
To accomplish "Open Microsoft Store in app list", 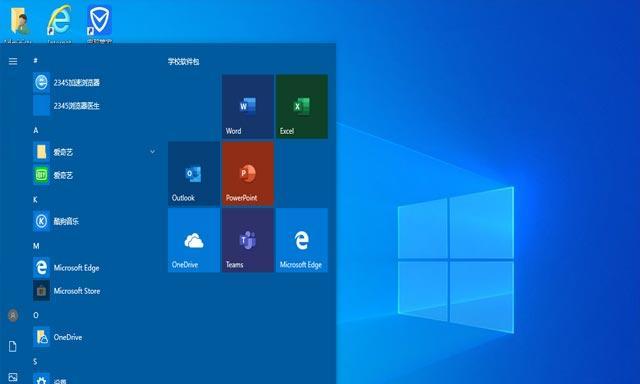I will [96, 291].
